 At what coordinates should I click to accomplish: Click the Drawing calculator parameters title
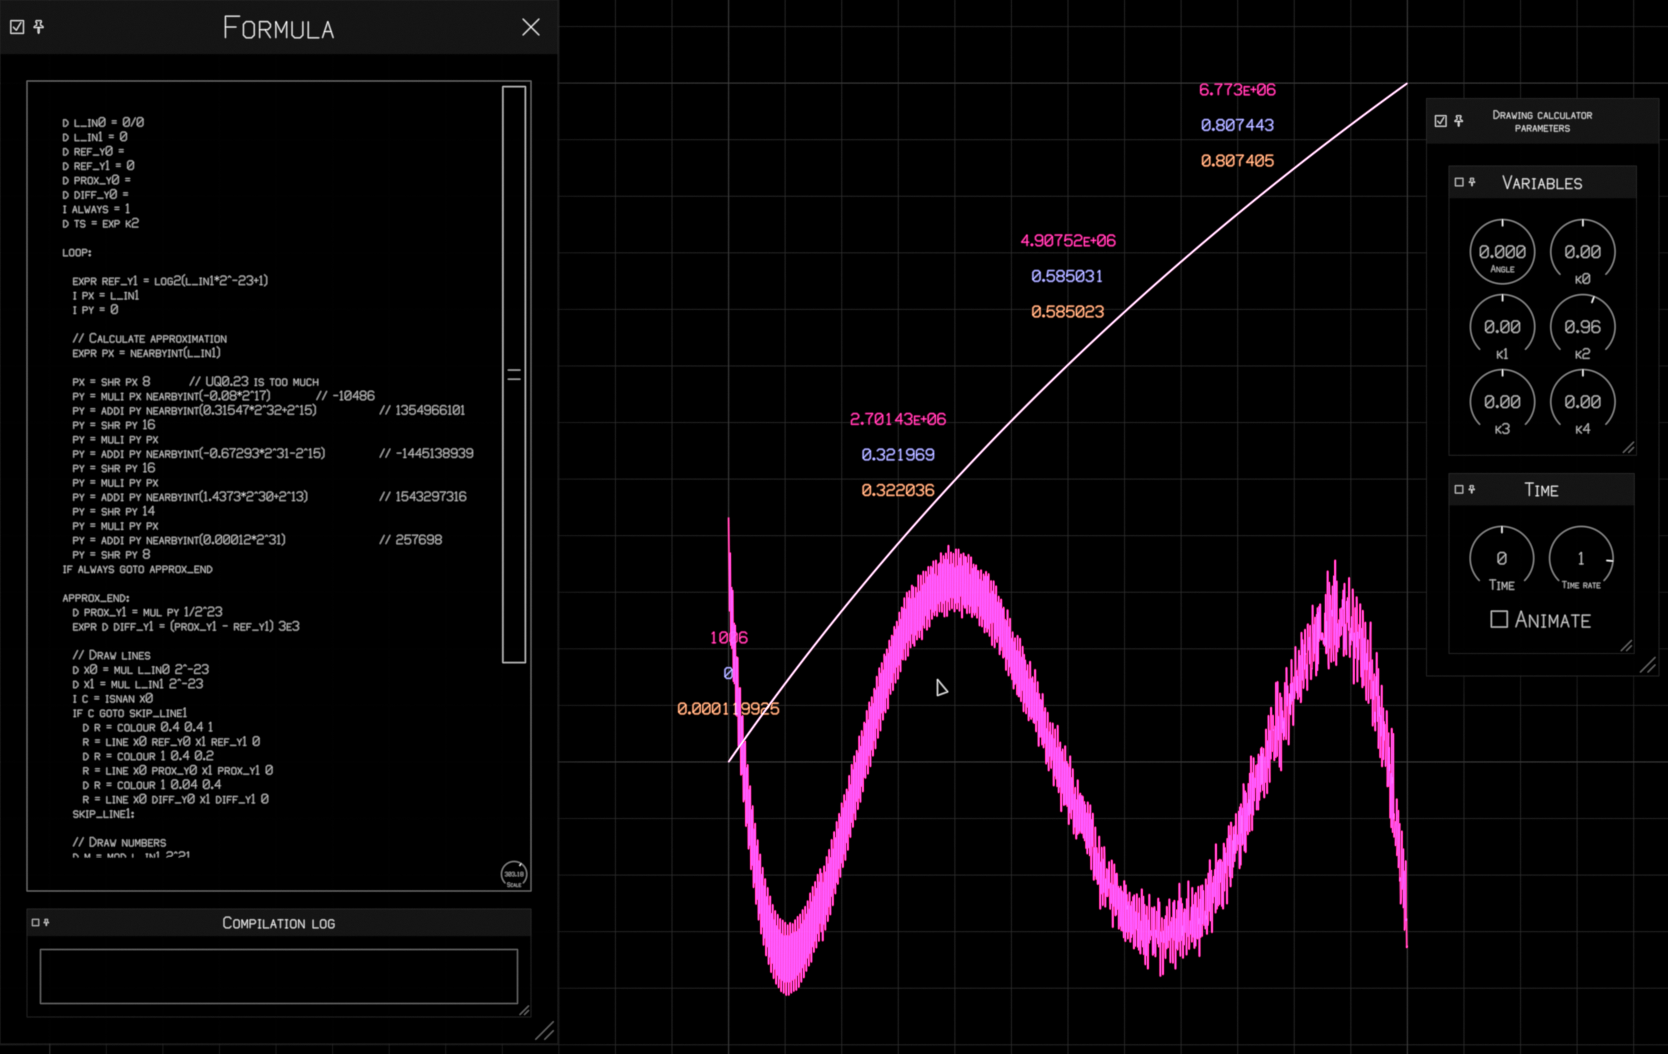point(1542,121)
